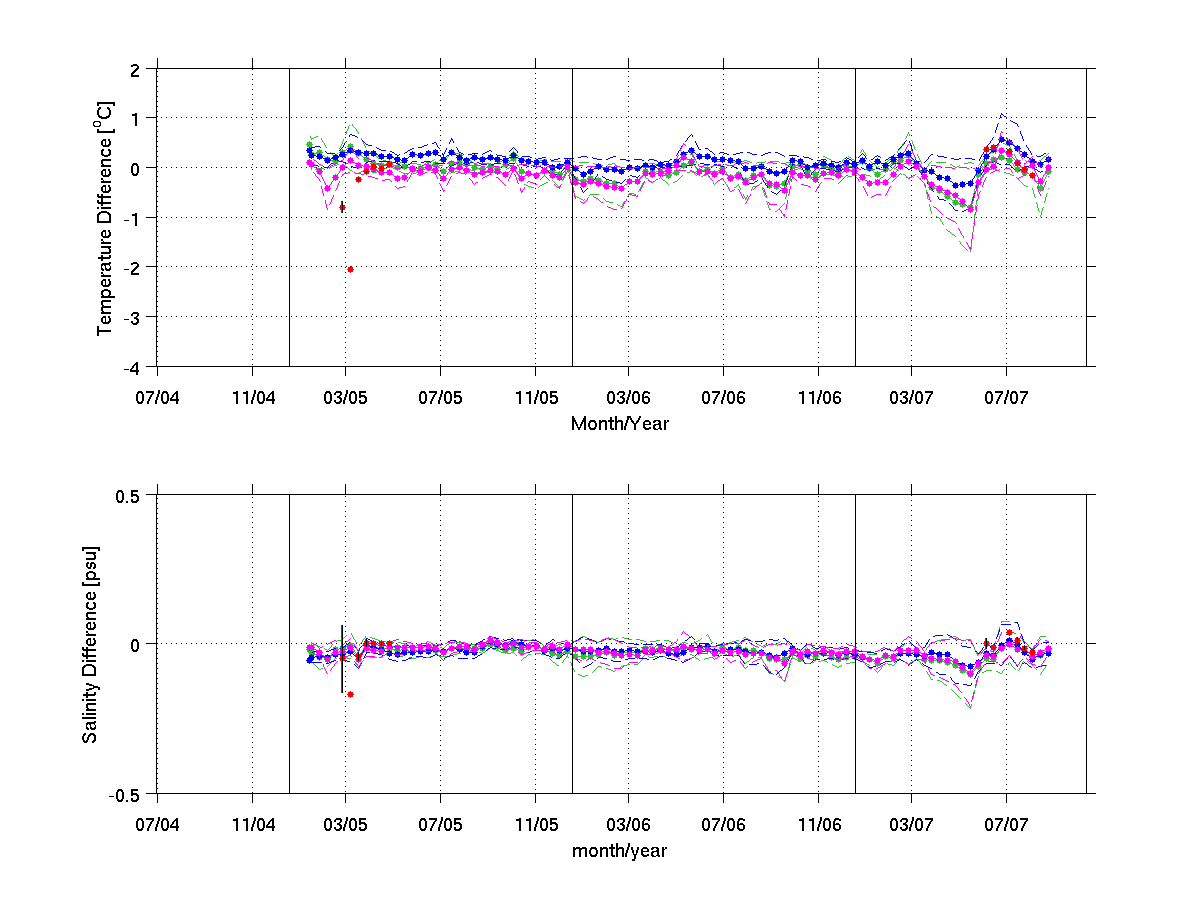Choose the "11/06" date tick of the salinity plot
The width and height of the screenshot is (1200, 900).
pyautogui.click(x=818, y=825)
